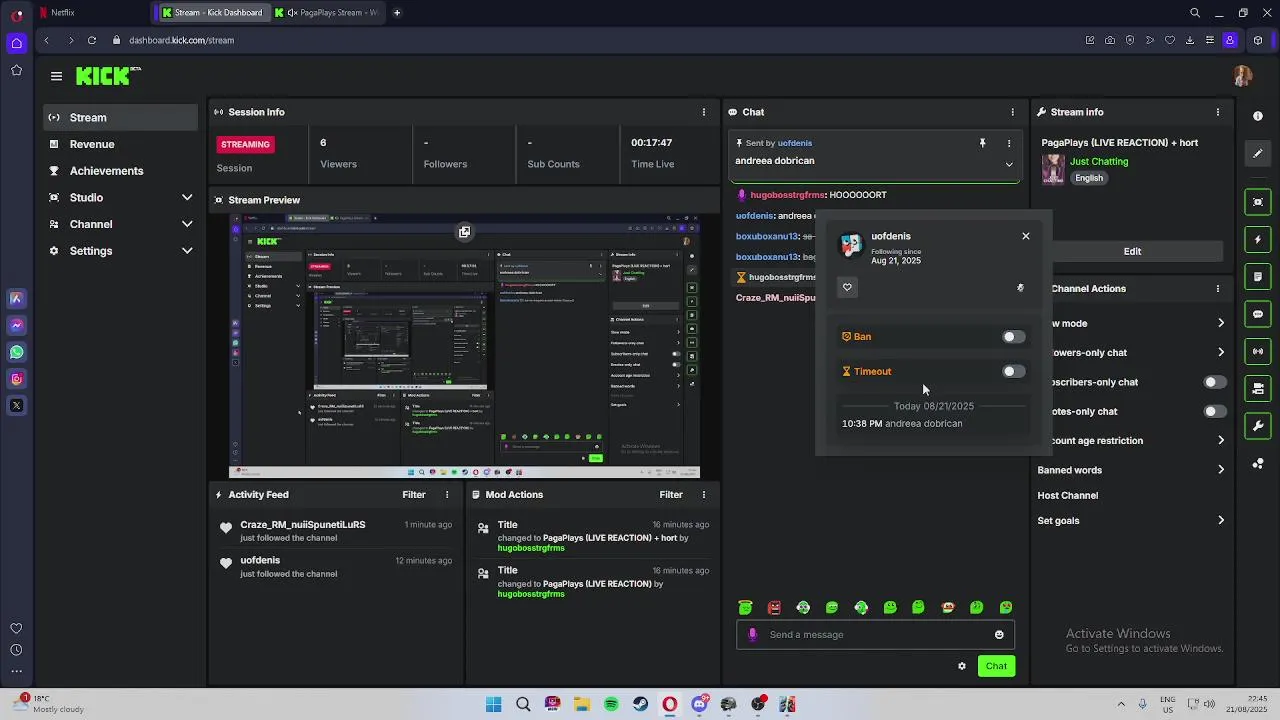This screenshot has width=1280, height=720.
Task: Open Mod Actions Filter
Action: [671, 495]
